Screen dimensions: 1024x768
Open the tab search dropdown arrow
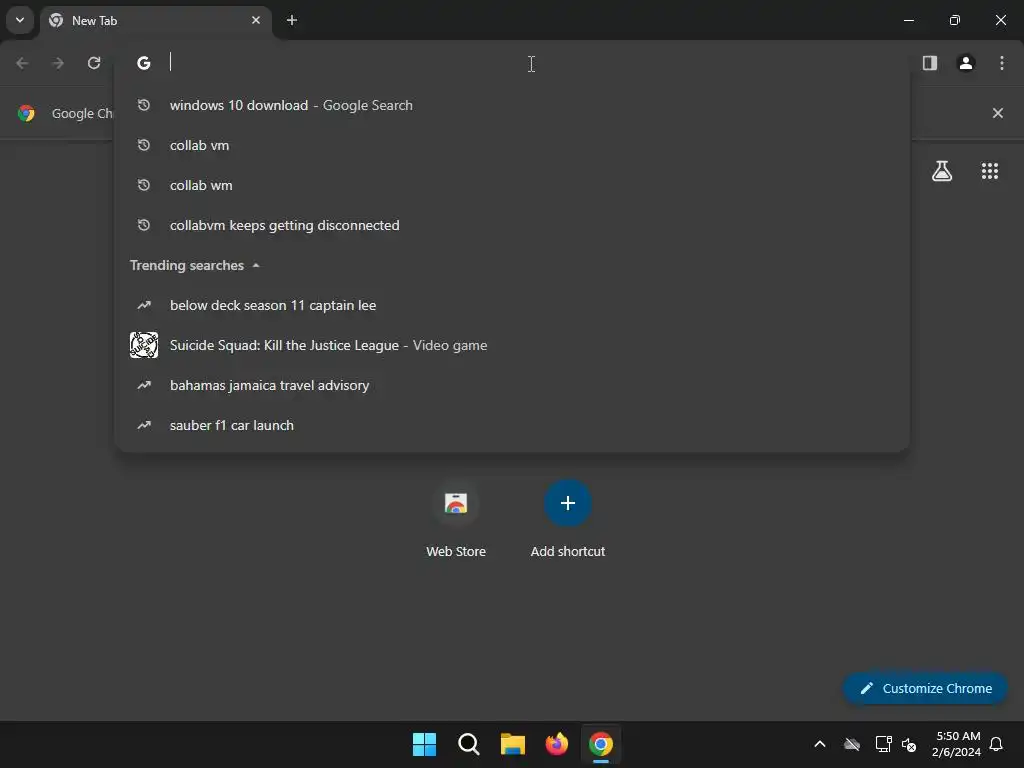click(x=20, y=20)
